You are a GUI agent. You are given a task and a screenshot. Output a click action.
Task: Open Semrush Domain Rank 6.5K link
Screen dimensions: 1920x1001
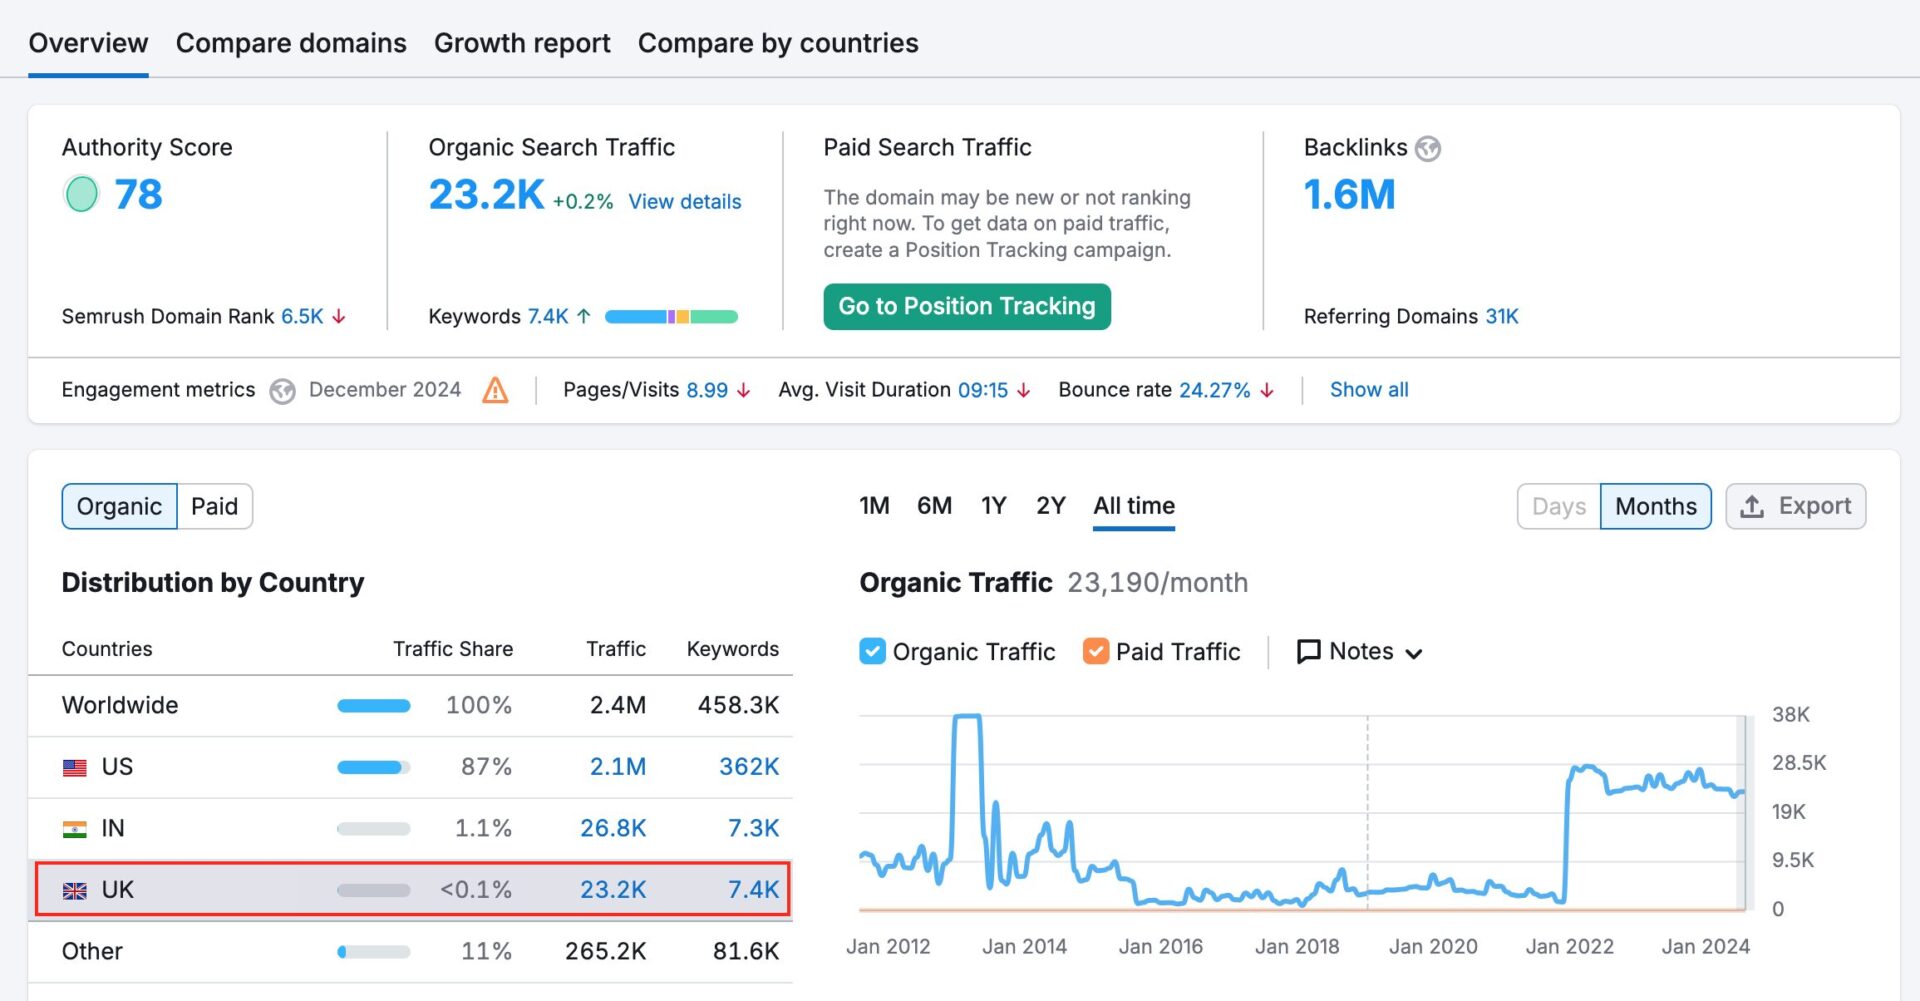[x=302, y=316]
